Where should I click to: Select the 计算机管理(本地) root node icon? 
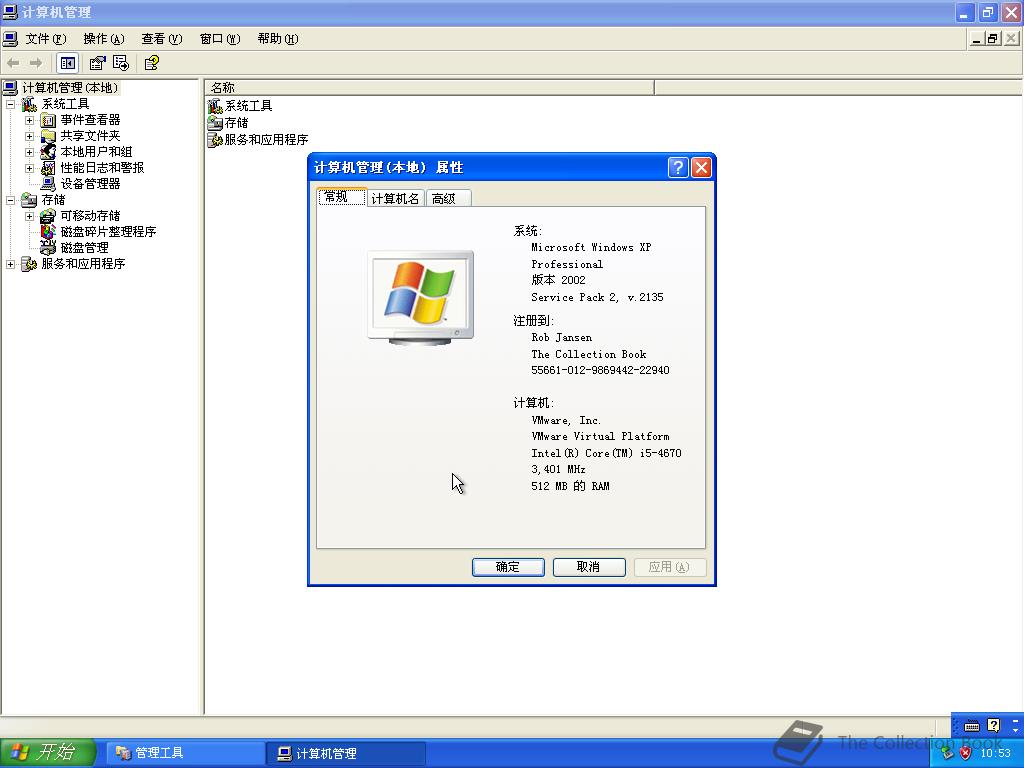(x=10, y=88)
